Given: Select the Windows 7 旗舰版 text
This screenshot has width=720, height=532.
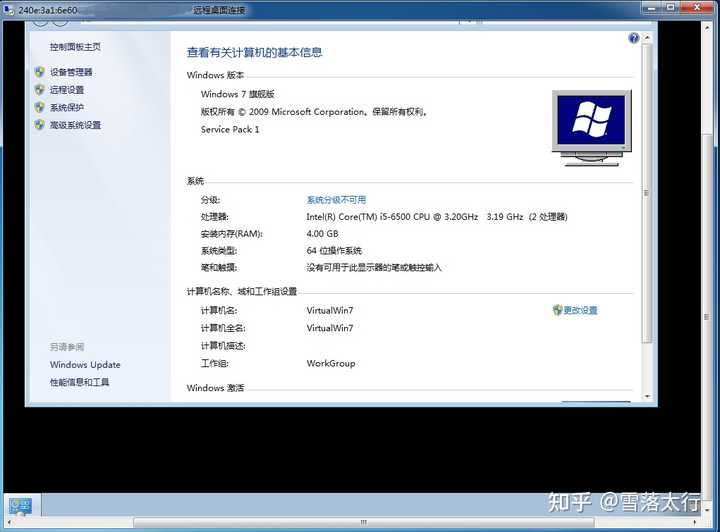Looking at the screenshot, I should (x=237, y=94).
